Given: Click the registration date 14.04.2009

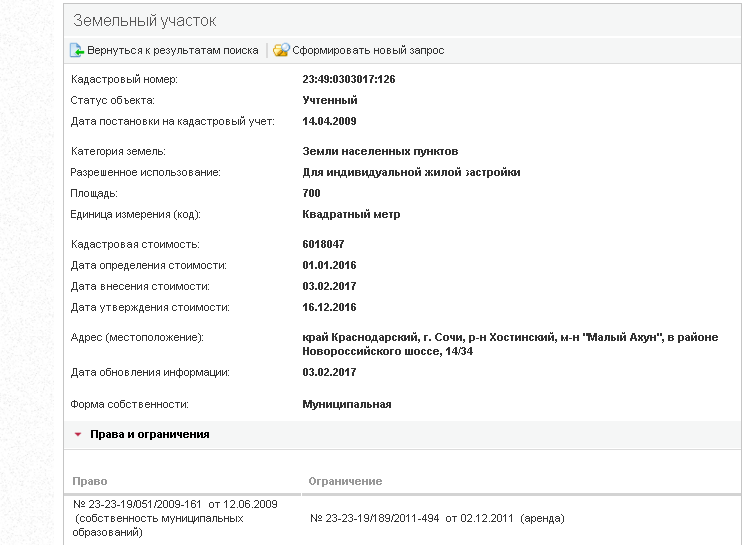Looking at the screenshot, I should pyautogui.click(x=329, y=121).
